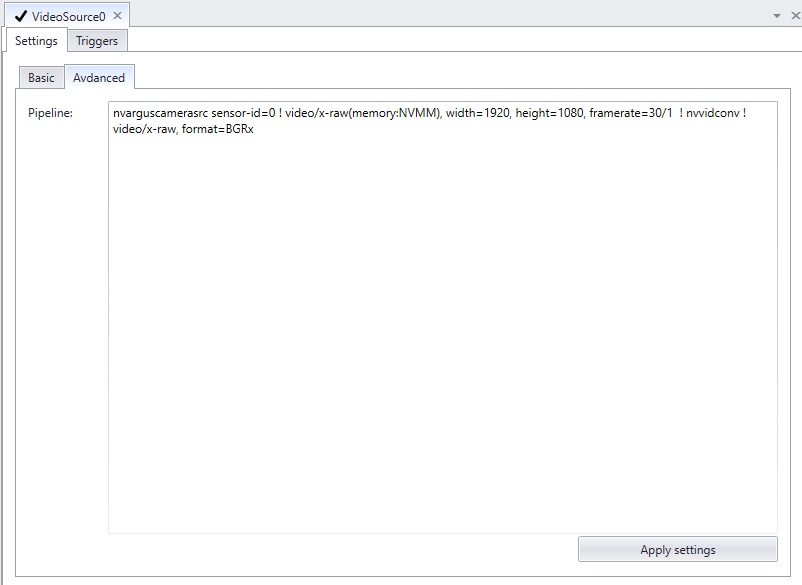Open the document list dropdown arrow
The height and width of the screenshot is (585, 802).
[x=777, y=16]
